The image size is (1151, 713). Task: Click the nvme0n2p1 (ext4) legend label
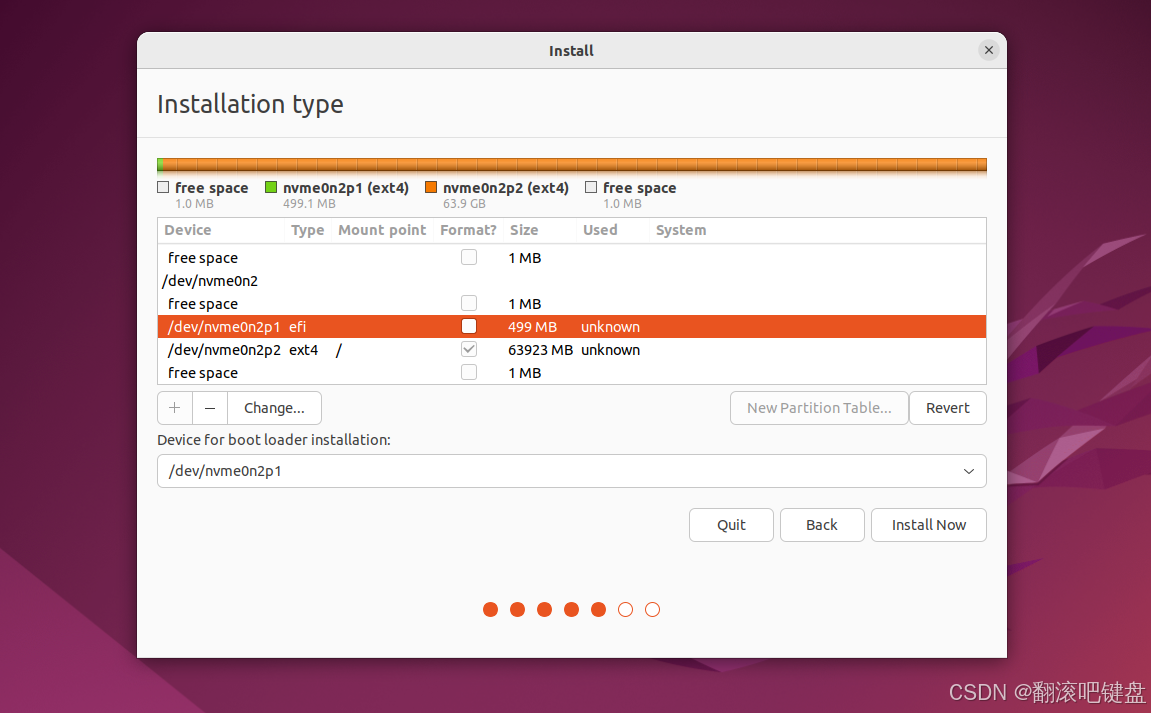(x=346, y=188)
